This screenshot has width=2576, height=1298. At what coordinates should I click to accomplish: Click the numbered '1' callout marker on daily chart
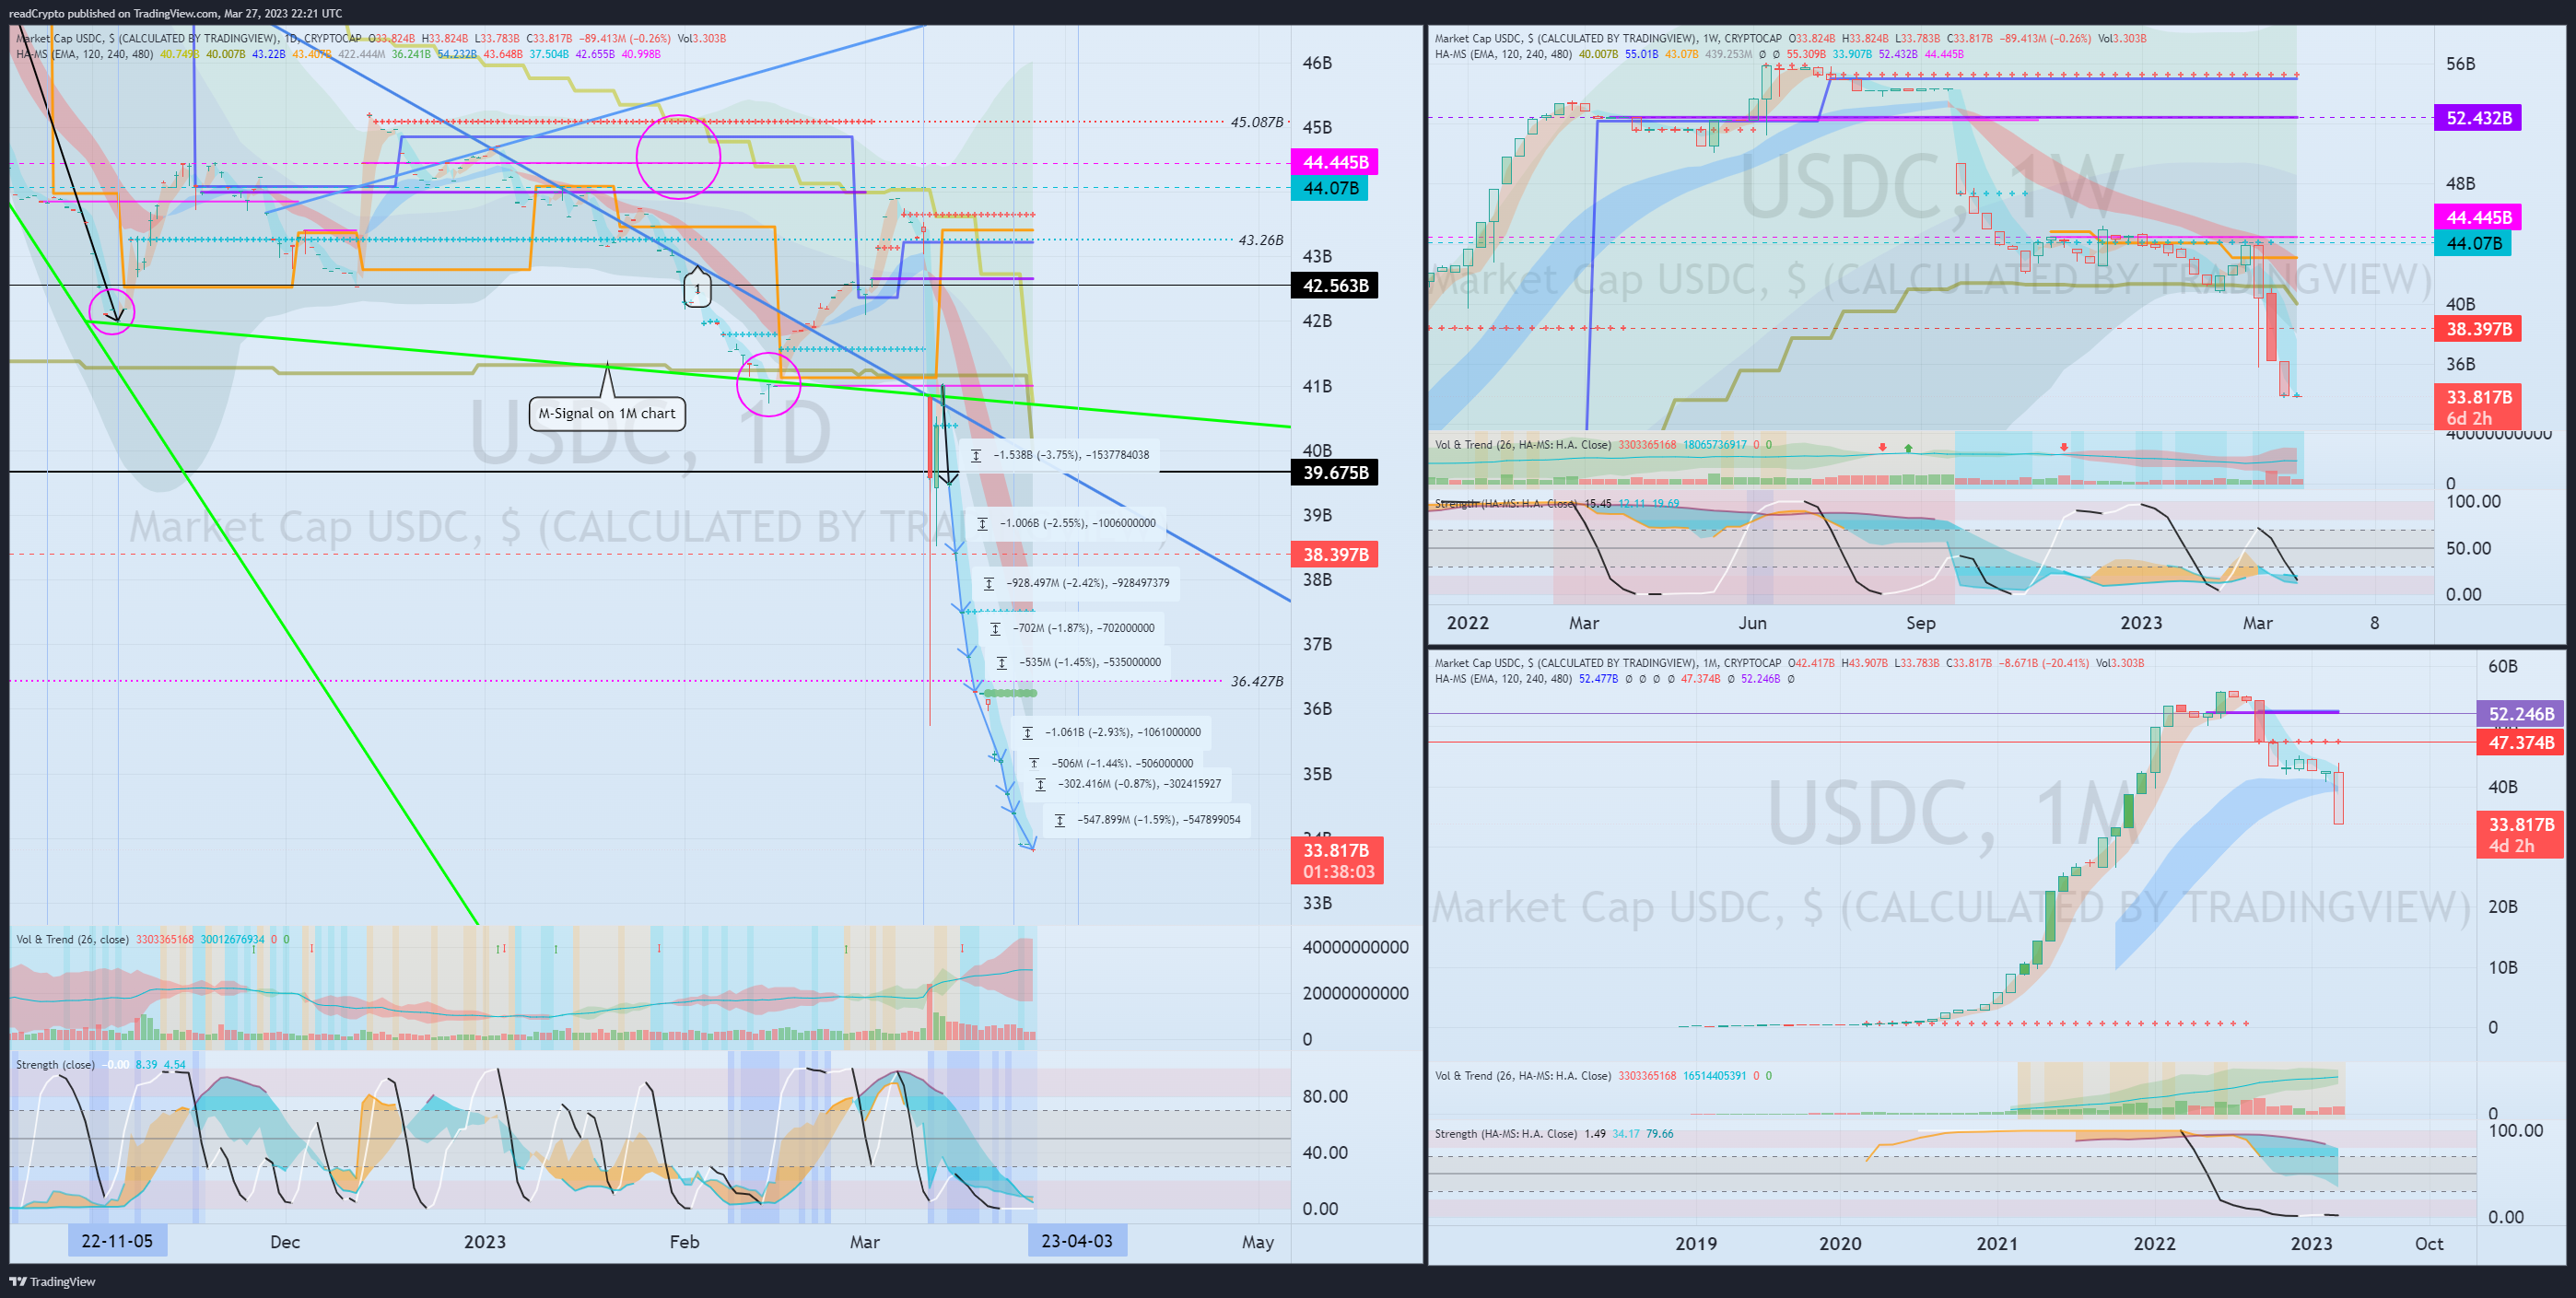(x=697, y=289)
